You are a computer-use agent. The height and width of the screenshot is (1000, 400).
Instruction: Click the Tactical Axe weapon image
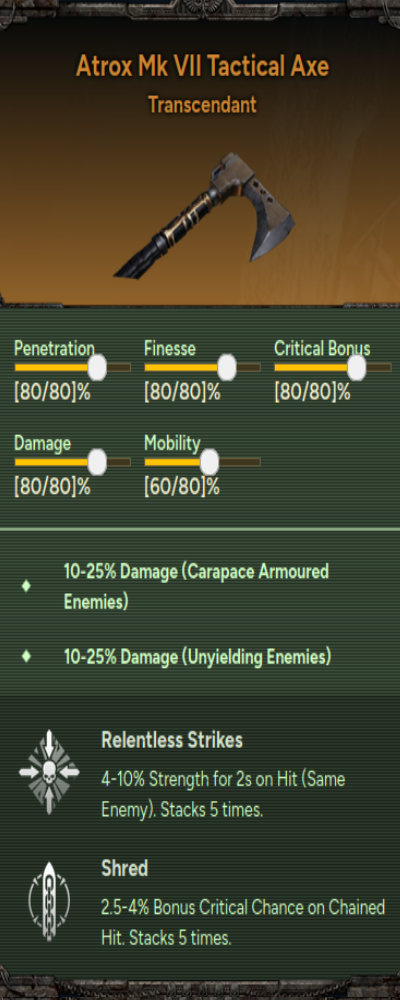pyautogui.click(x=204, y=216)
